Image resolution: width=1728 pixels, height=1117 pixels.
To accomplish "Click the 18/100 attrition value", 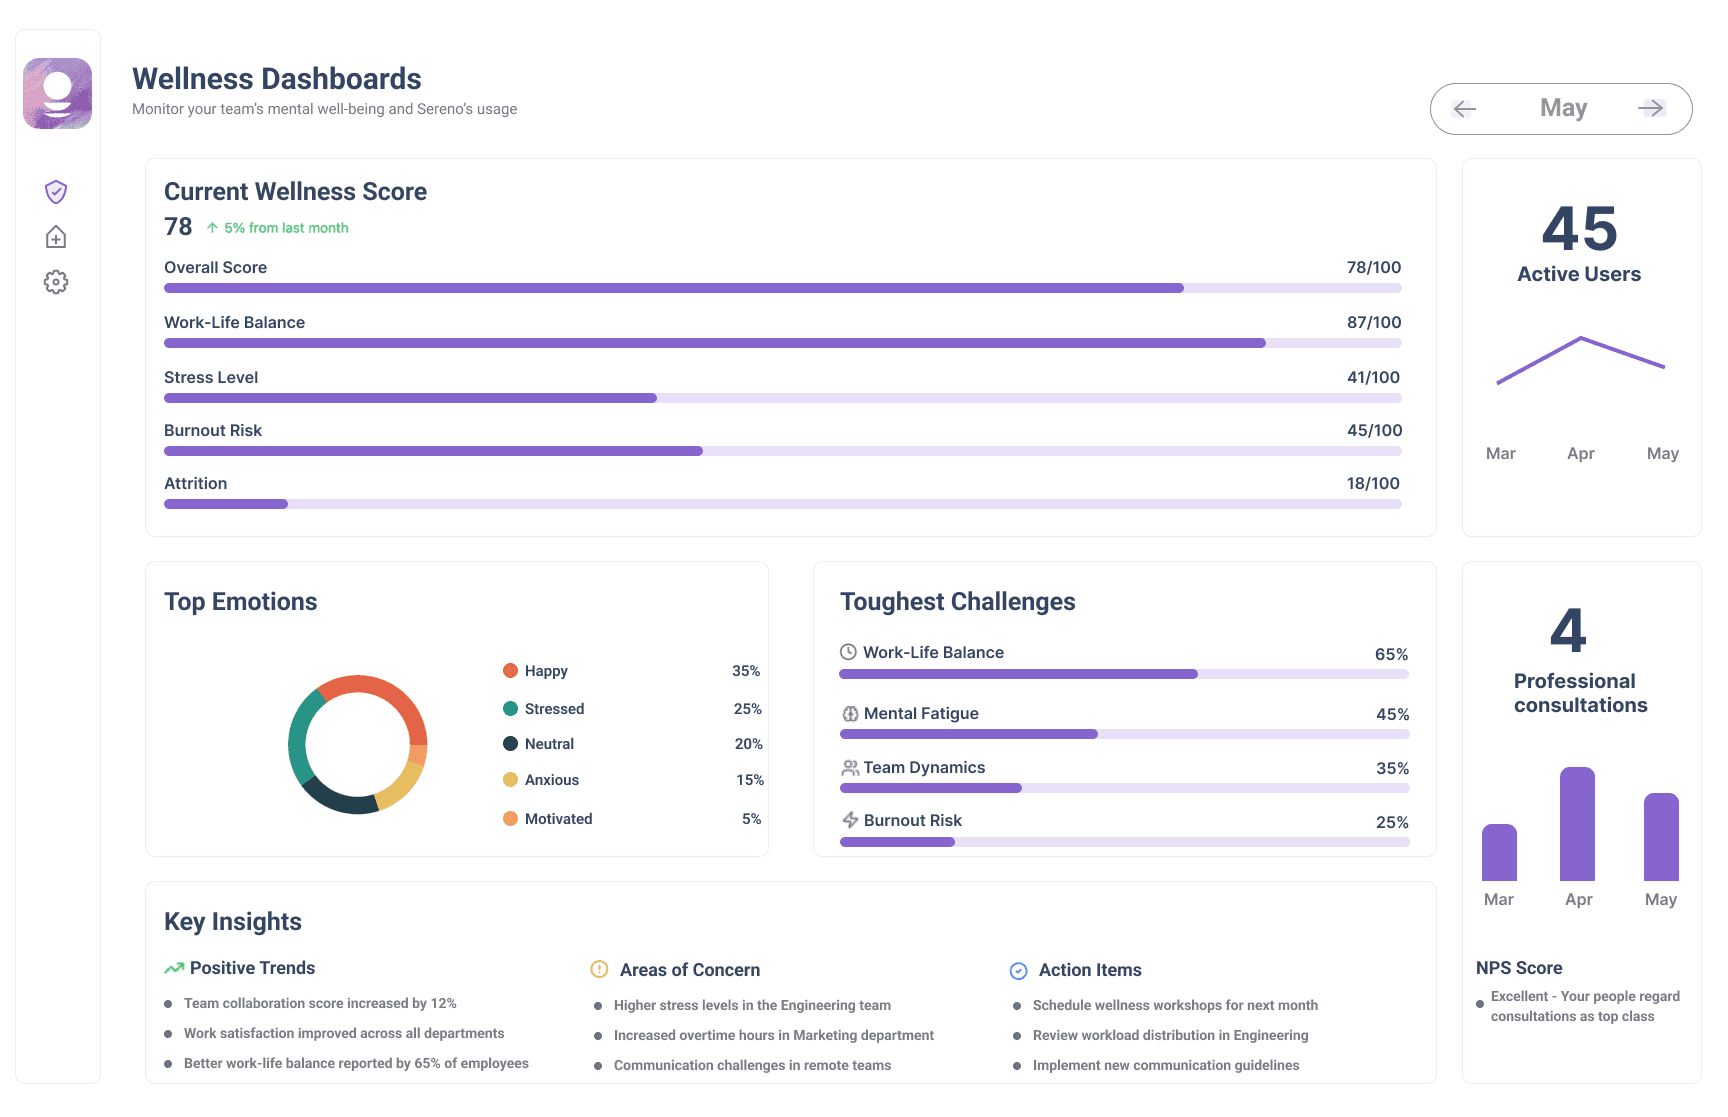I will 1374,483.
